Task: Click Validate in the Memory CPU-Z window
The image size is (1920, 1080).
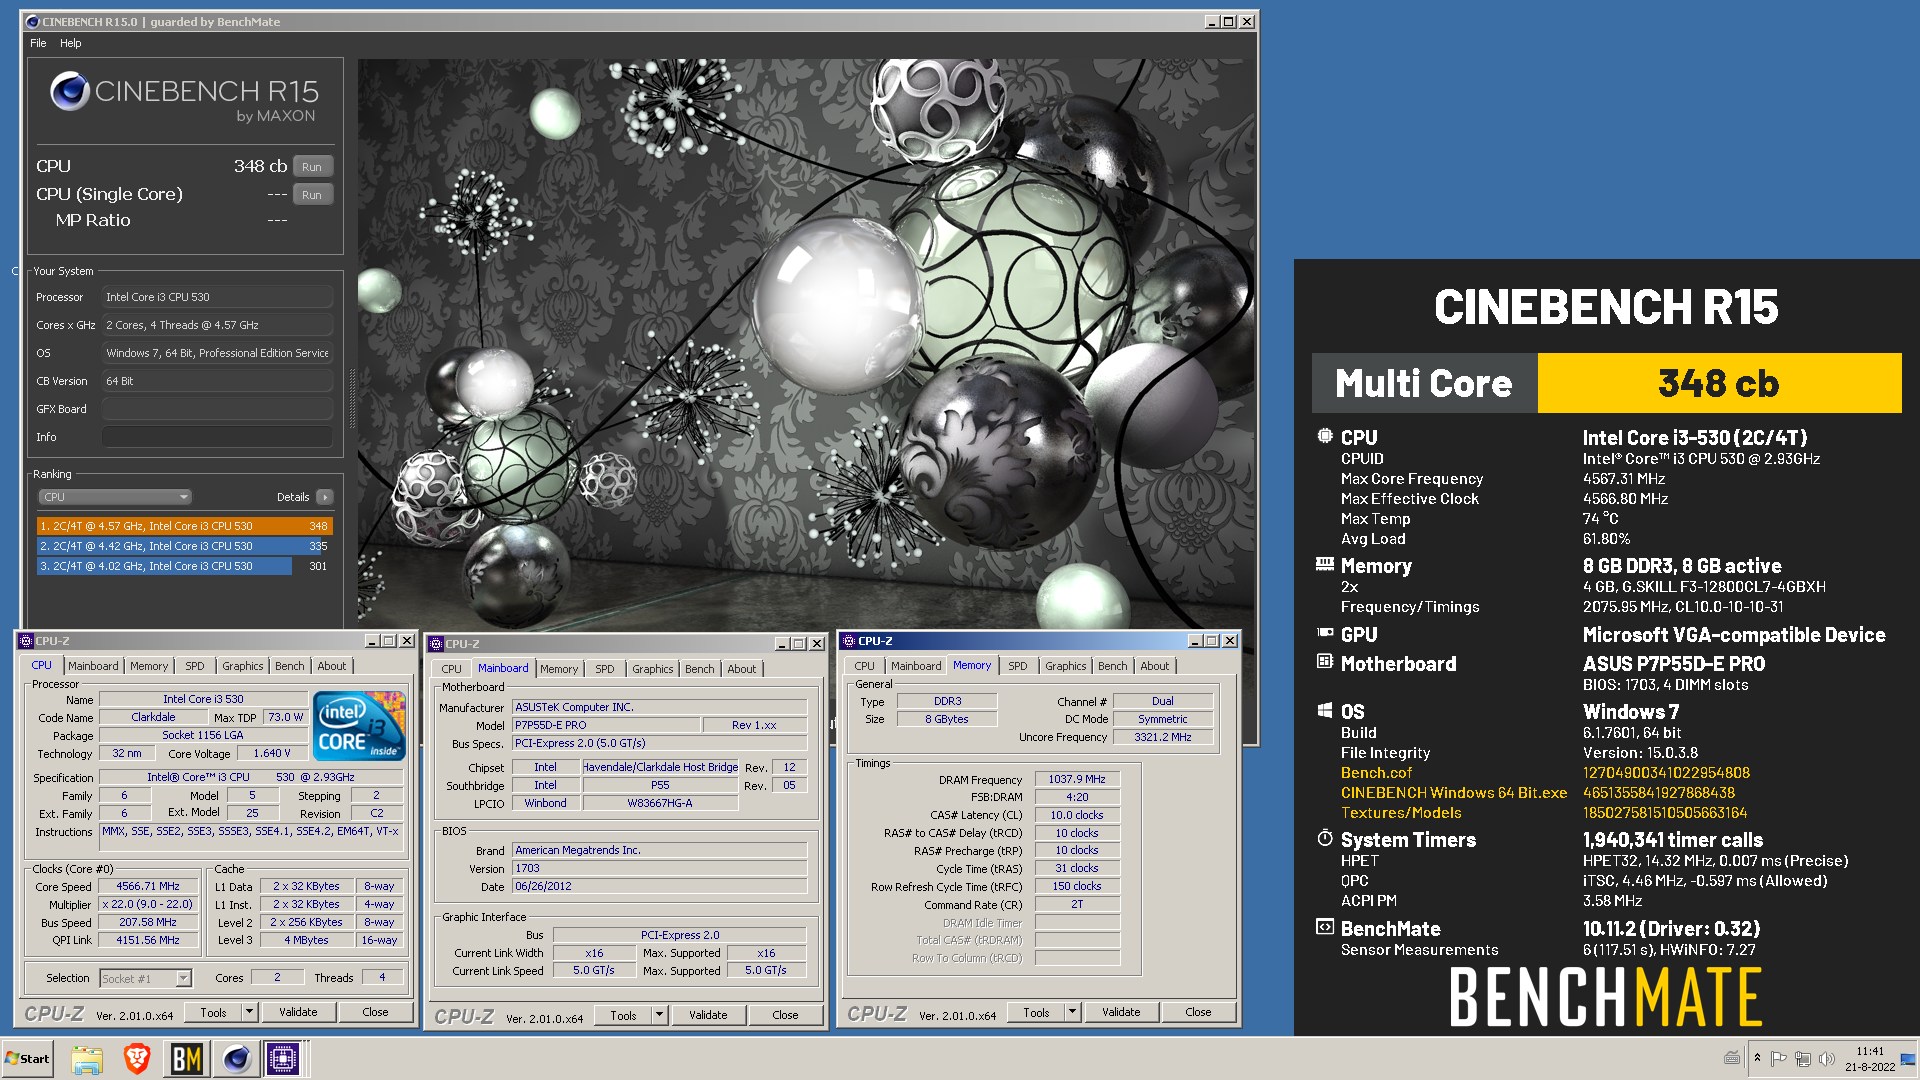Action: click(x=1121, y=1012)
